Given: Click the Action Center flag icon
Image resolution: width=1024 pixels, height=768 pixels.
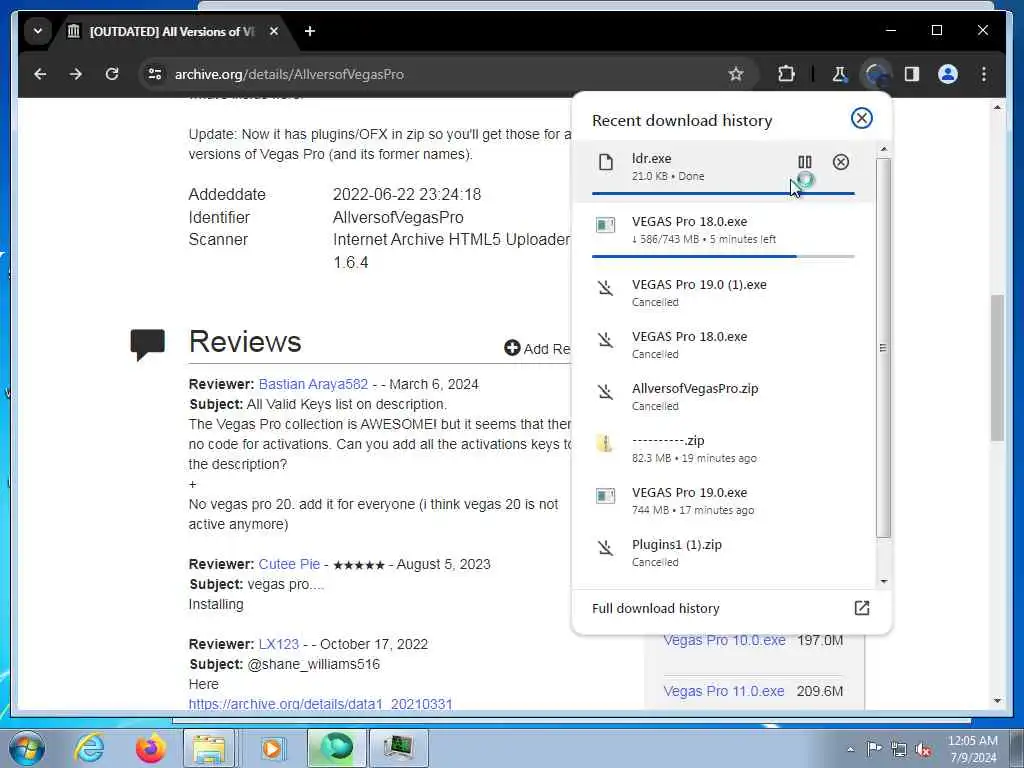Looking at the screenshot, I should [x=874, y=749].
